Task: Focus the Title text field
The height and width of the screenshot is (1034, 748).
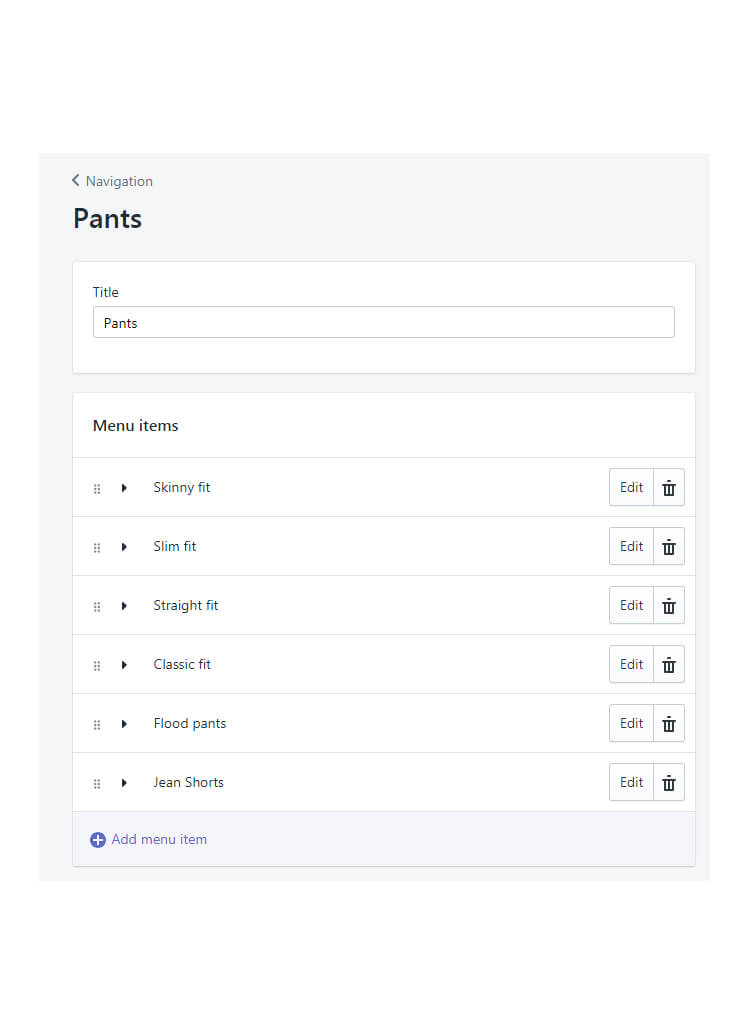Action: (384, 322)
